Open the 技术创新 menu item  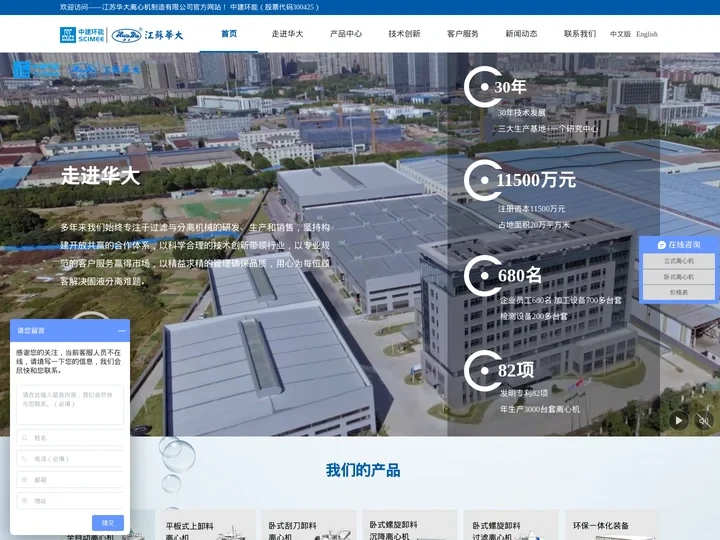tap(404, 34)
